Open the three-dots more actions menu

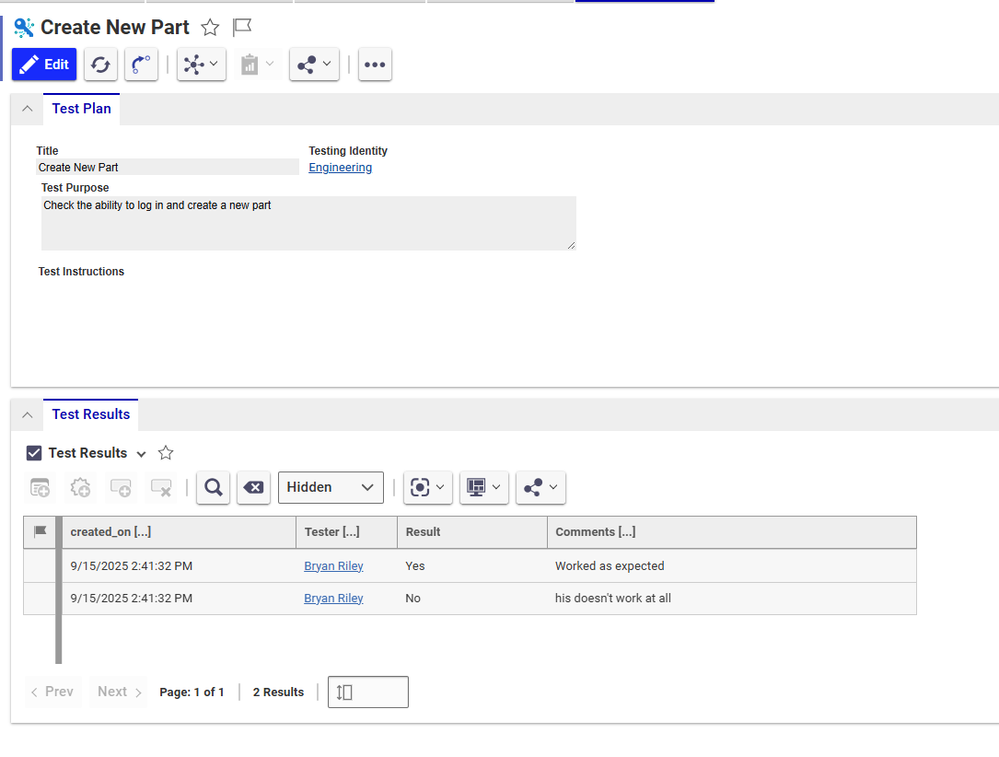coord(374,64)
